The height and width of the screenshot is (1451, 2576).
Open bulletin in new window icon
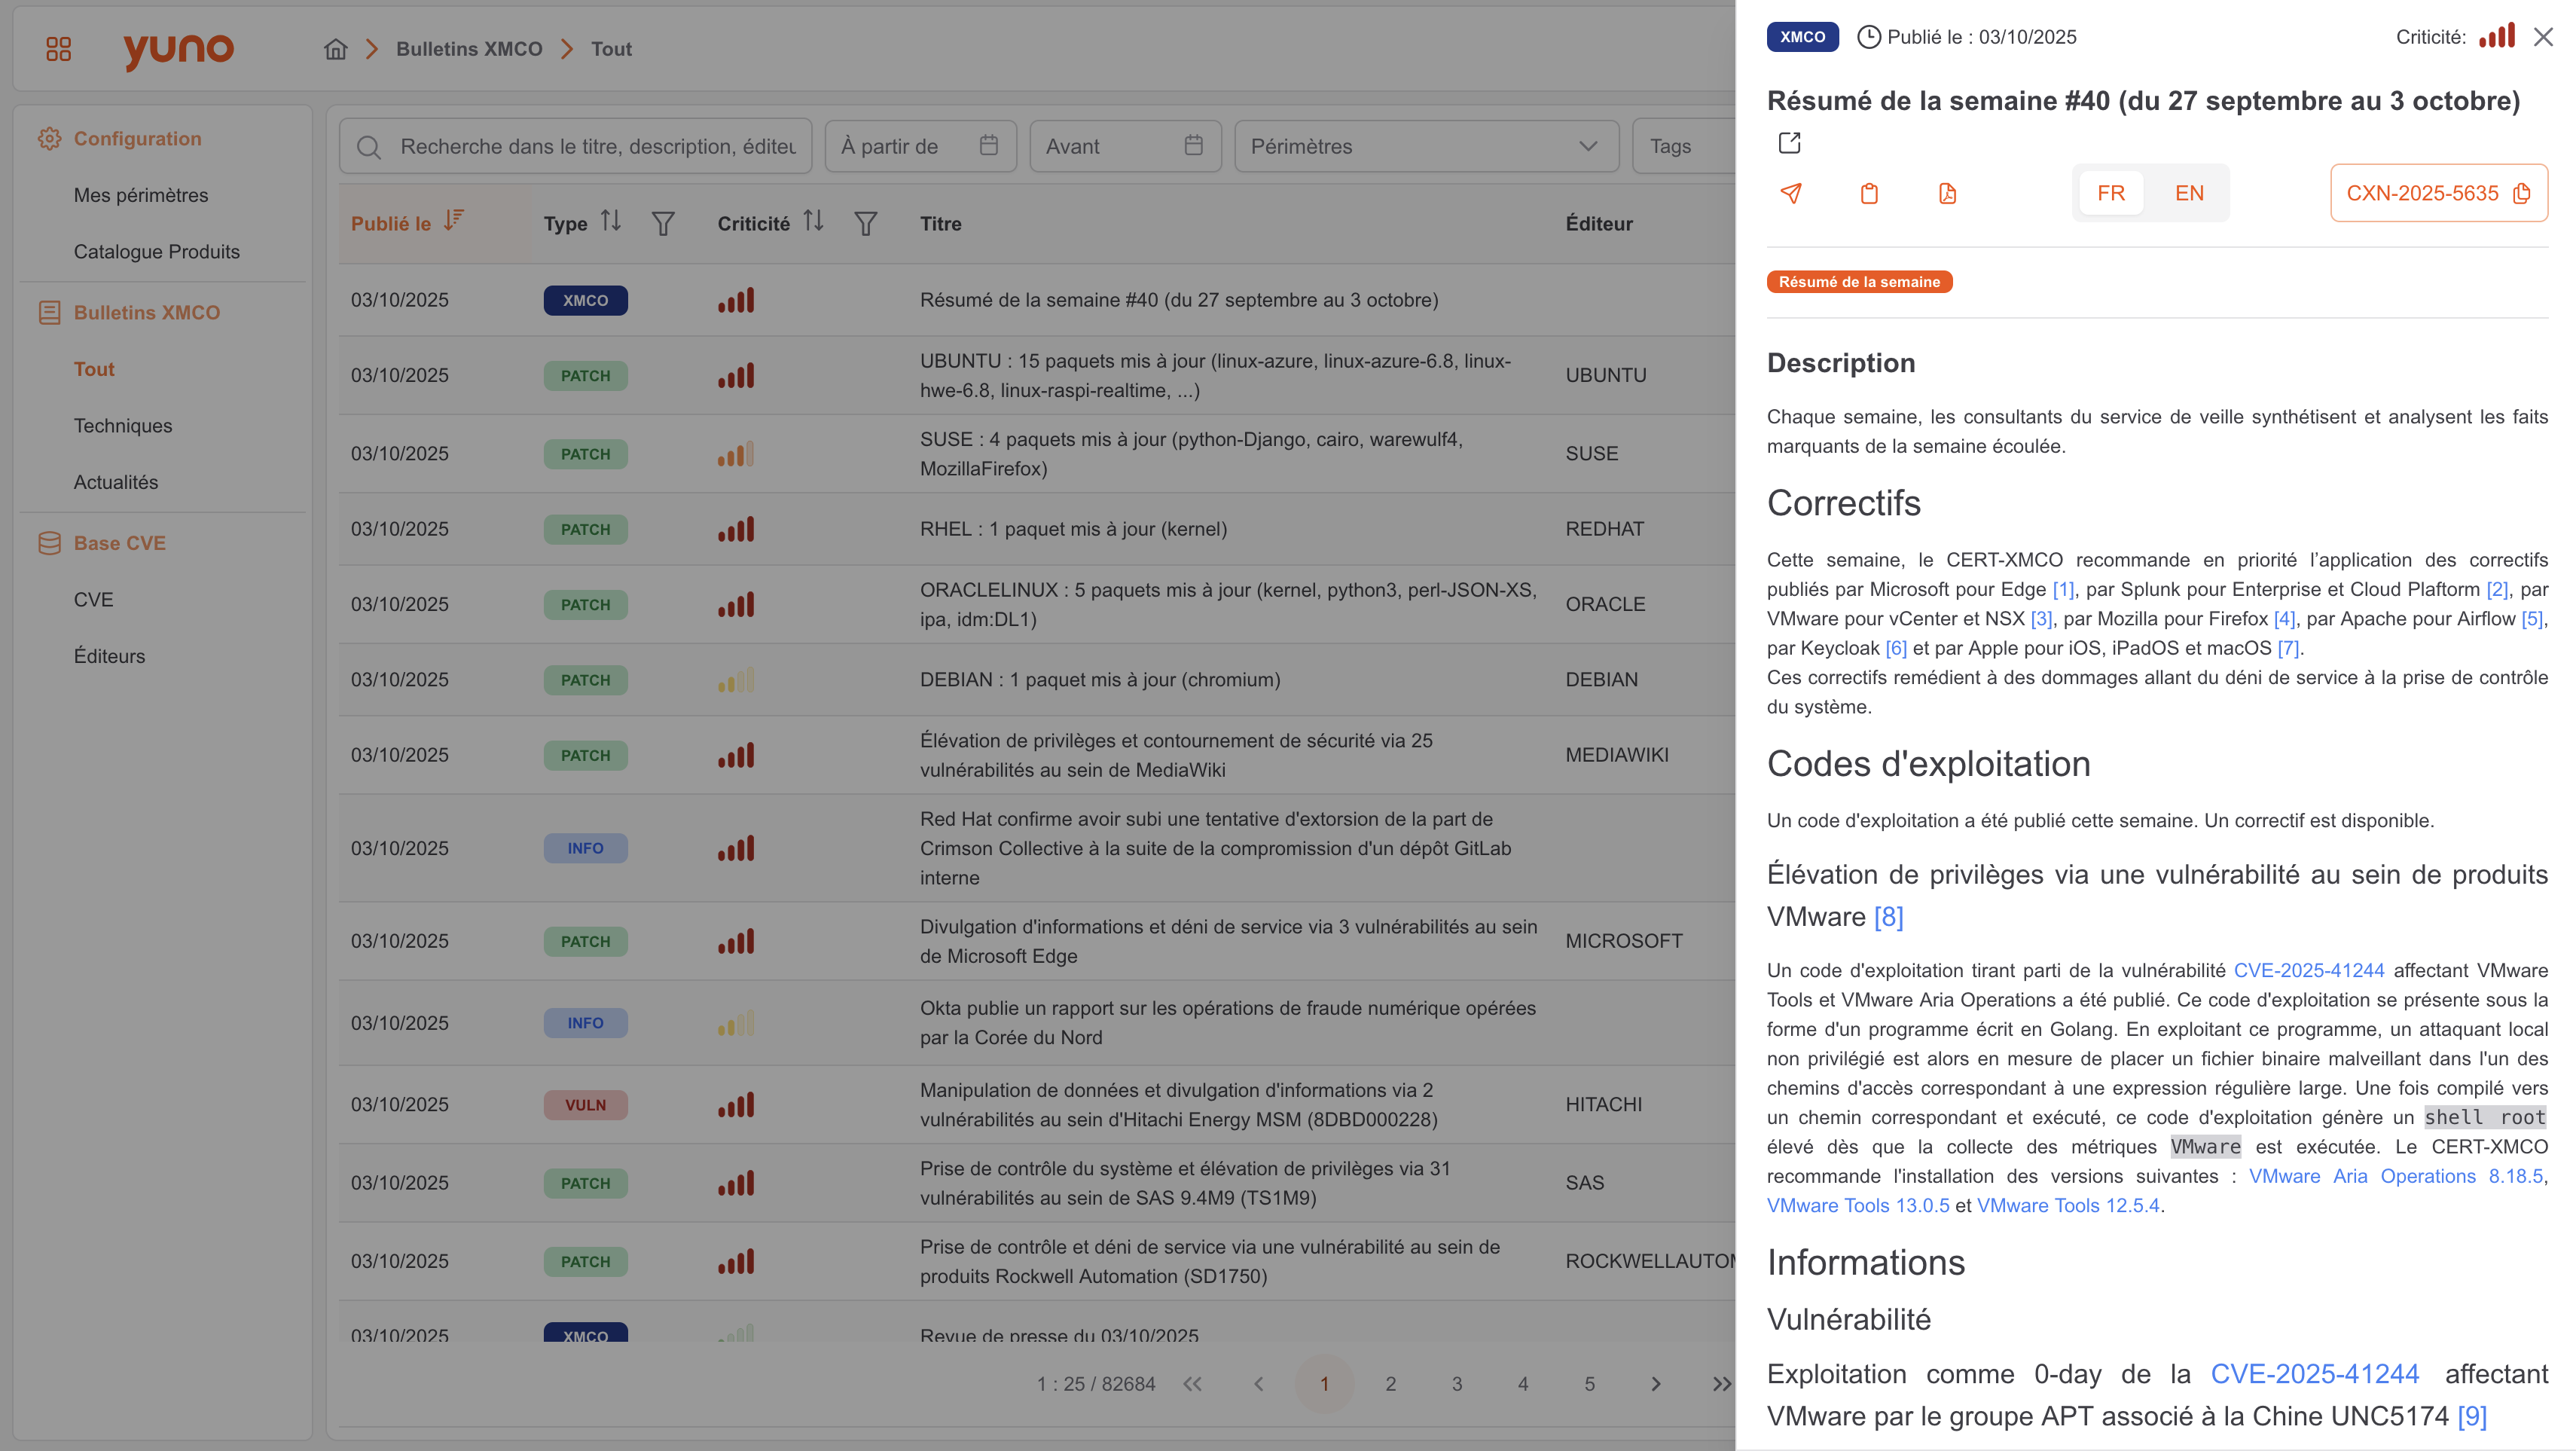point(1789,143)
